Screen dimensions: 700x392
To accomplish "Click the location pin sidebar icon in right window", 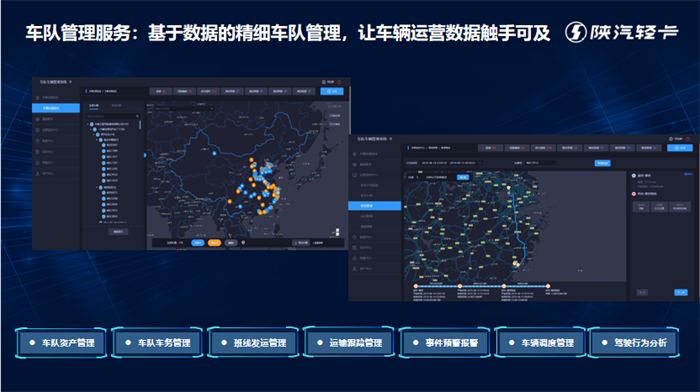I will click(354, 154).
